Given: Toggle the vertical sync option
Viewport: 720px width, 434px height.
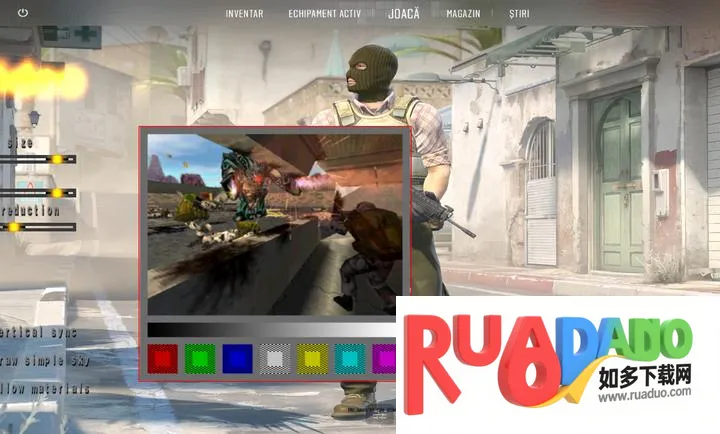Looking at the screenshot, I should click(x=40, y=333).
